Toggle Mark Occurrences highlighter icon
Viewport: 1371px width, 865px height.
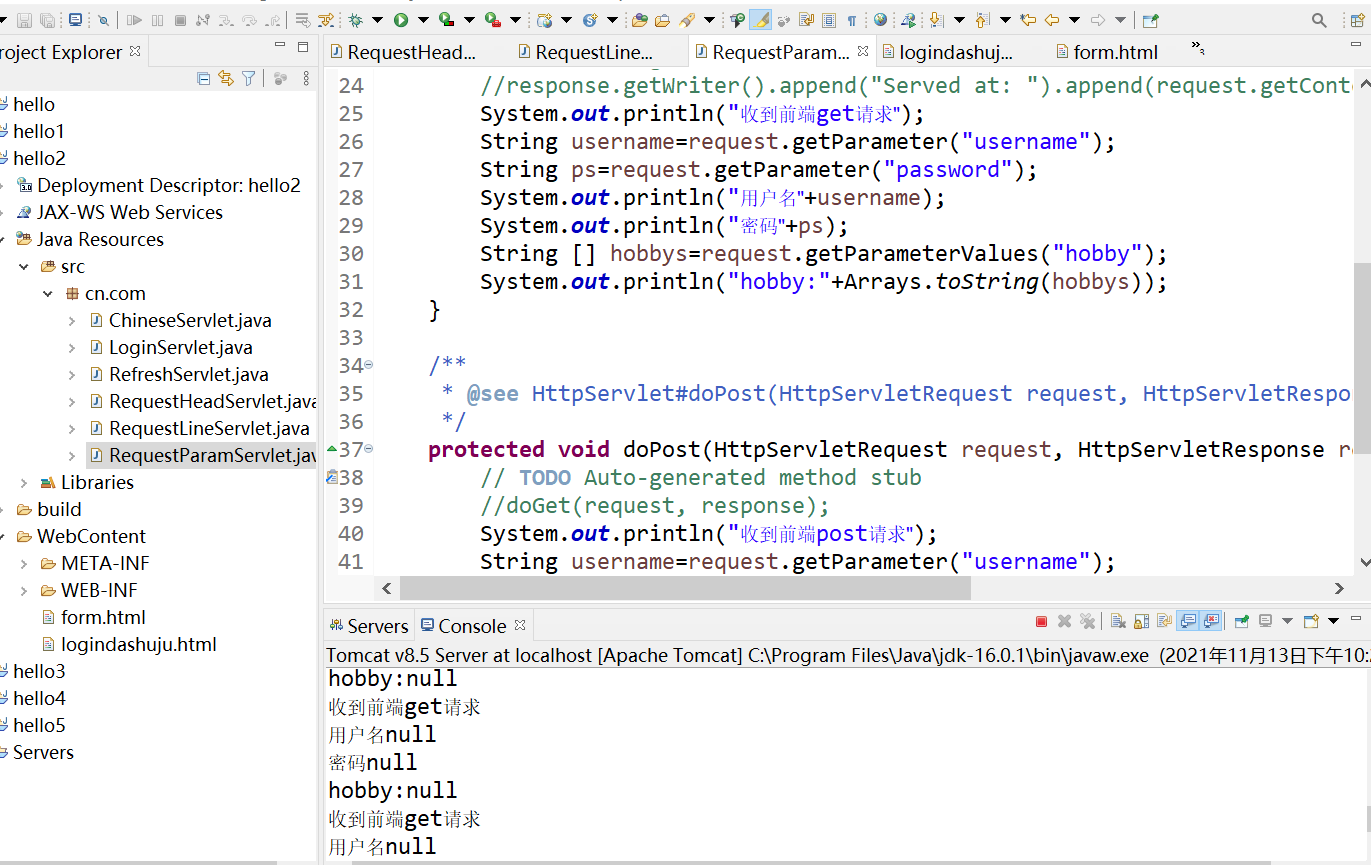(x=761, y=20)
